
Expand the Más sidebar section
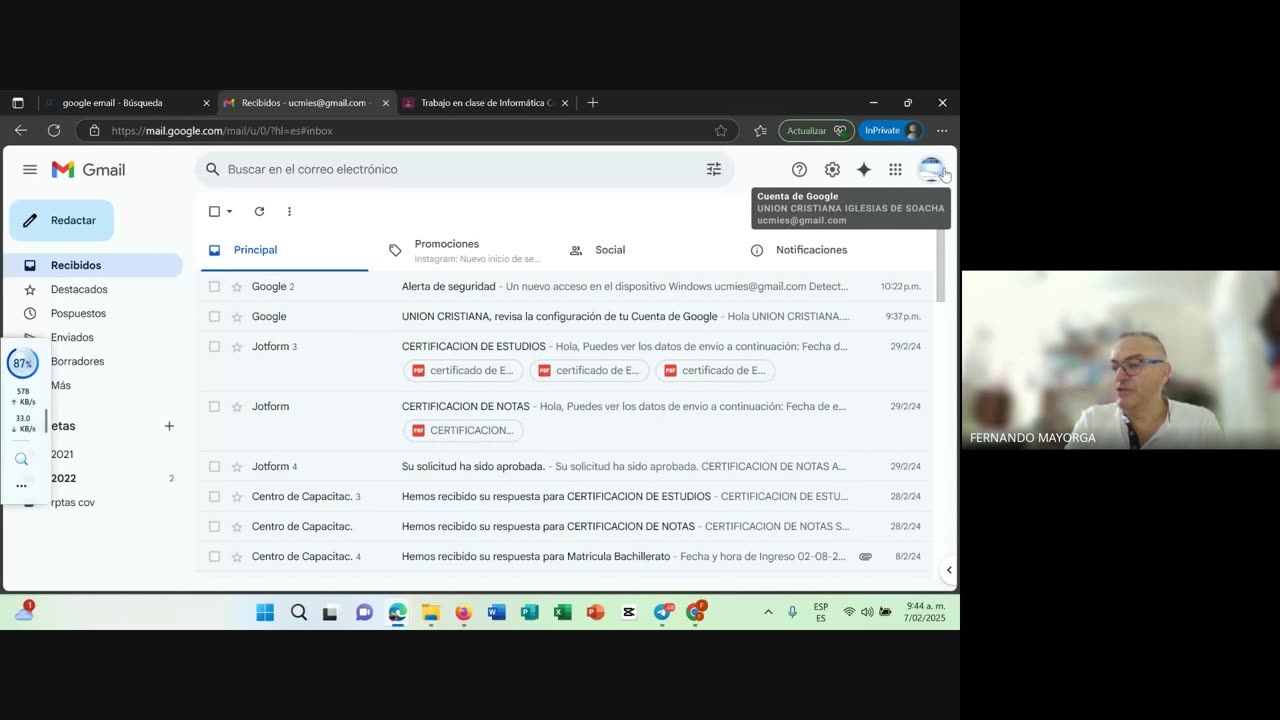(61, 386)
